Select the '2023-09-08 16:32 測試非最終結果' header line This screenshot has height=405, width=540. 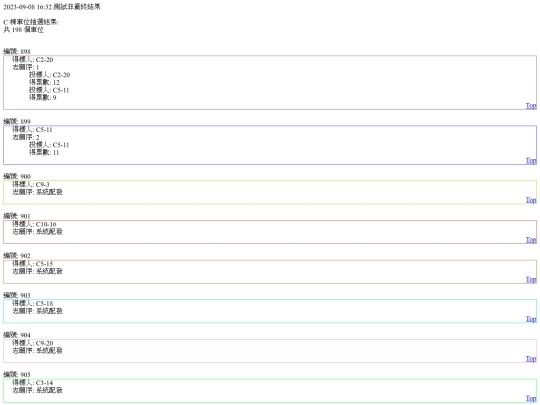click(52, 7)
